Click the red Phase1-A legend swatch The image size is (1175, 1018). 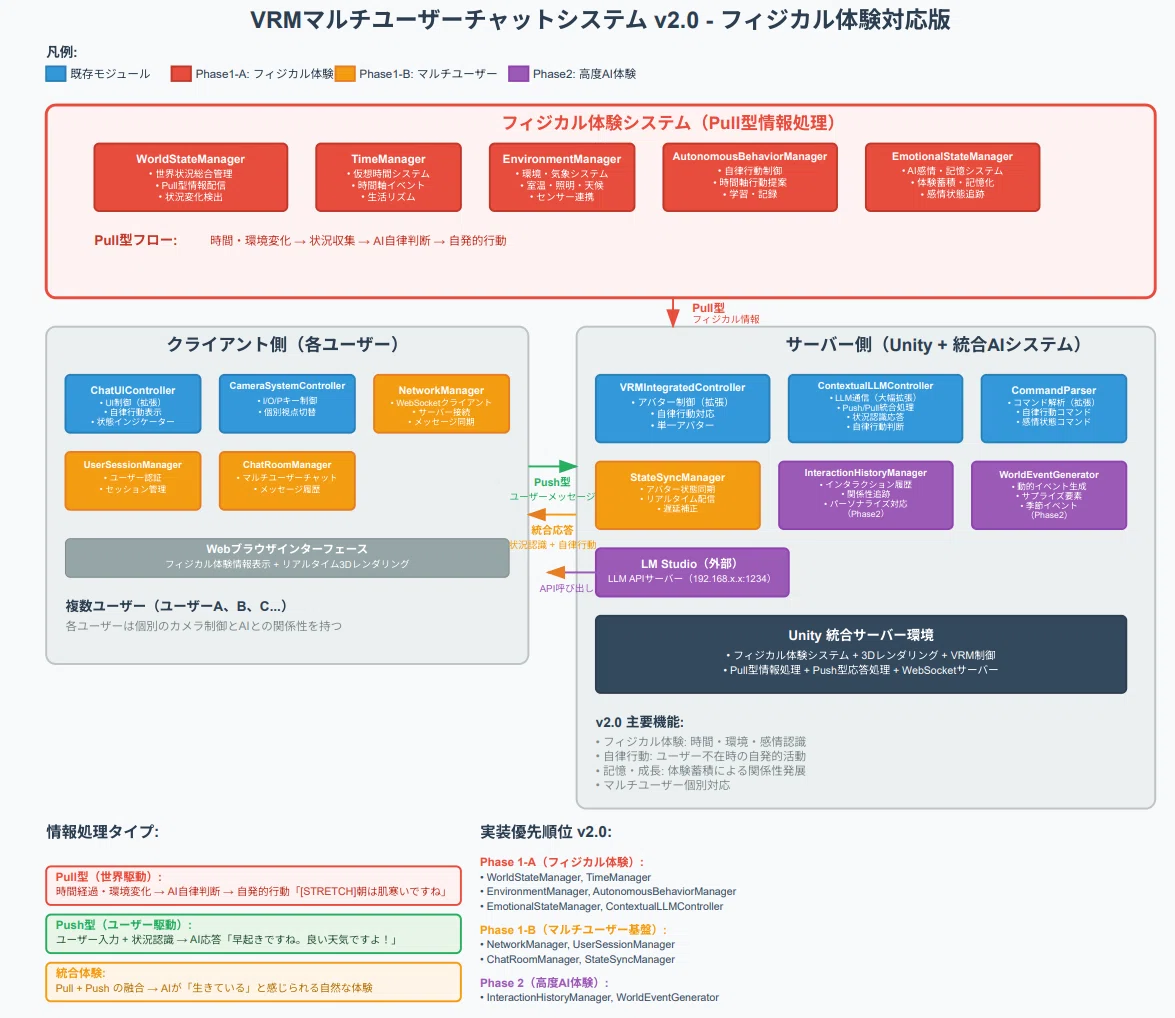181,73
